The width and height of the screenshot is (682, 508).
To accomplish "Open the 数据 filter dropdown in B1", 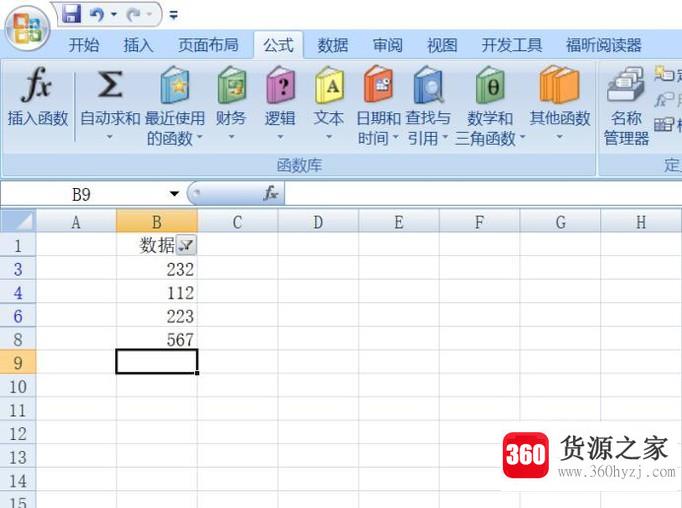I will (186, 246).
